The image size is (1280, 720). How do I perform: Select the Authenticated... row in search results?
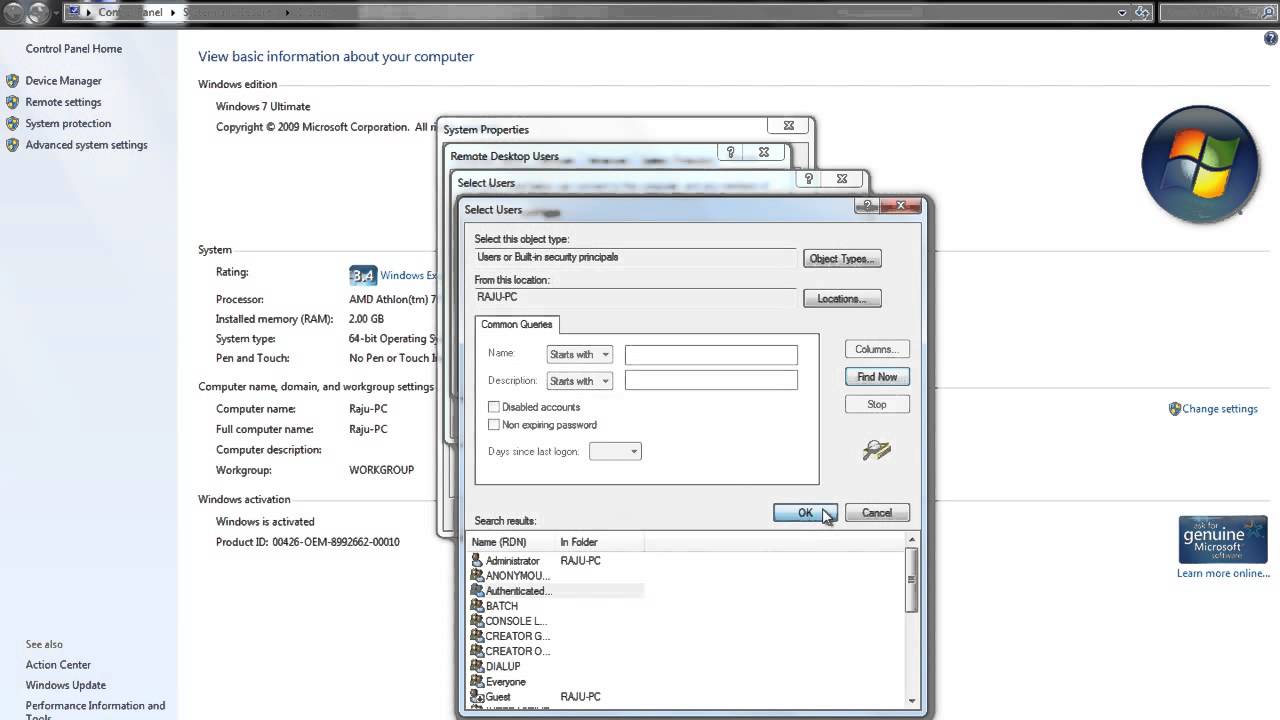point(557,591)
